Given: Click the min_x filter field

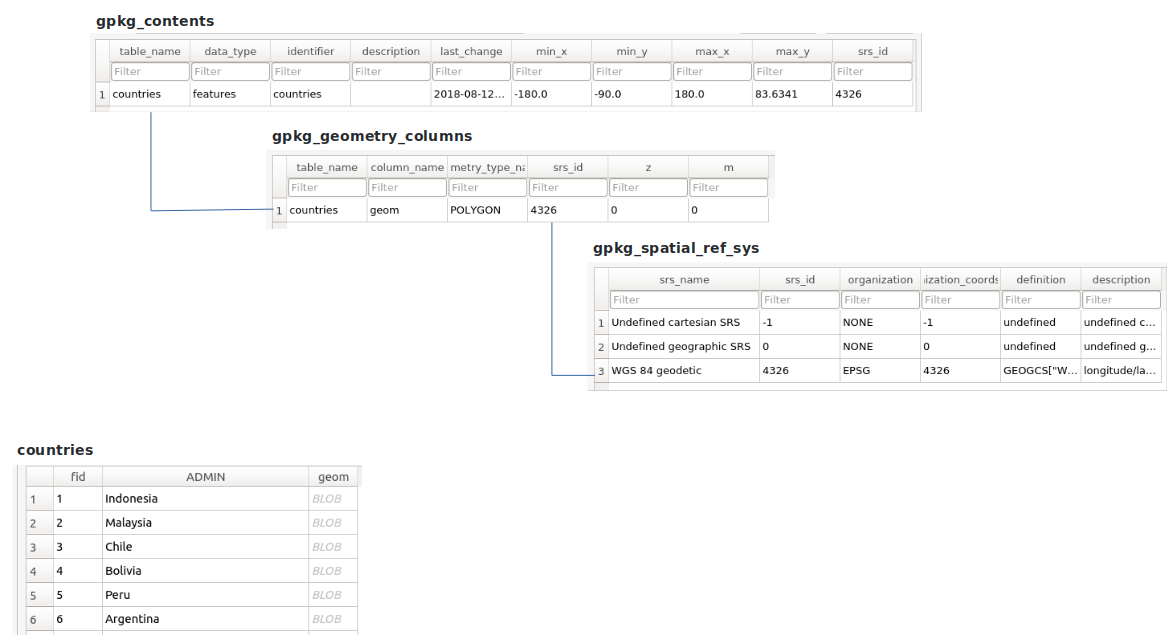Looking at the screenshot, I should pos(551,71).
